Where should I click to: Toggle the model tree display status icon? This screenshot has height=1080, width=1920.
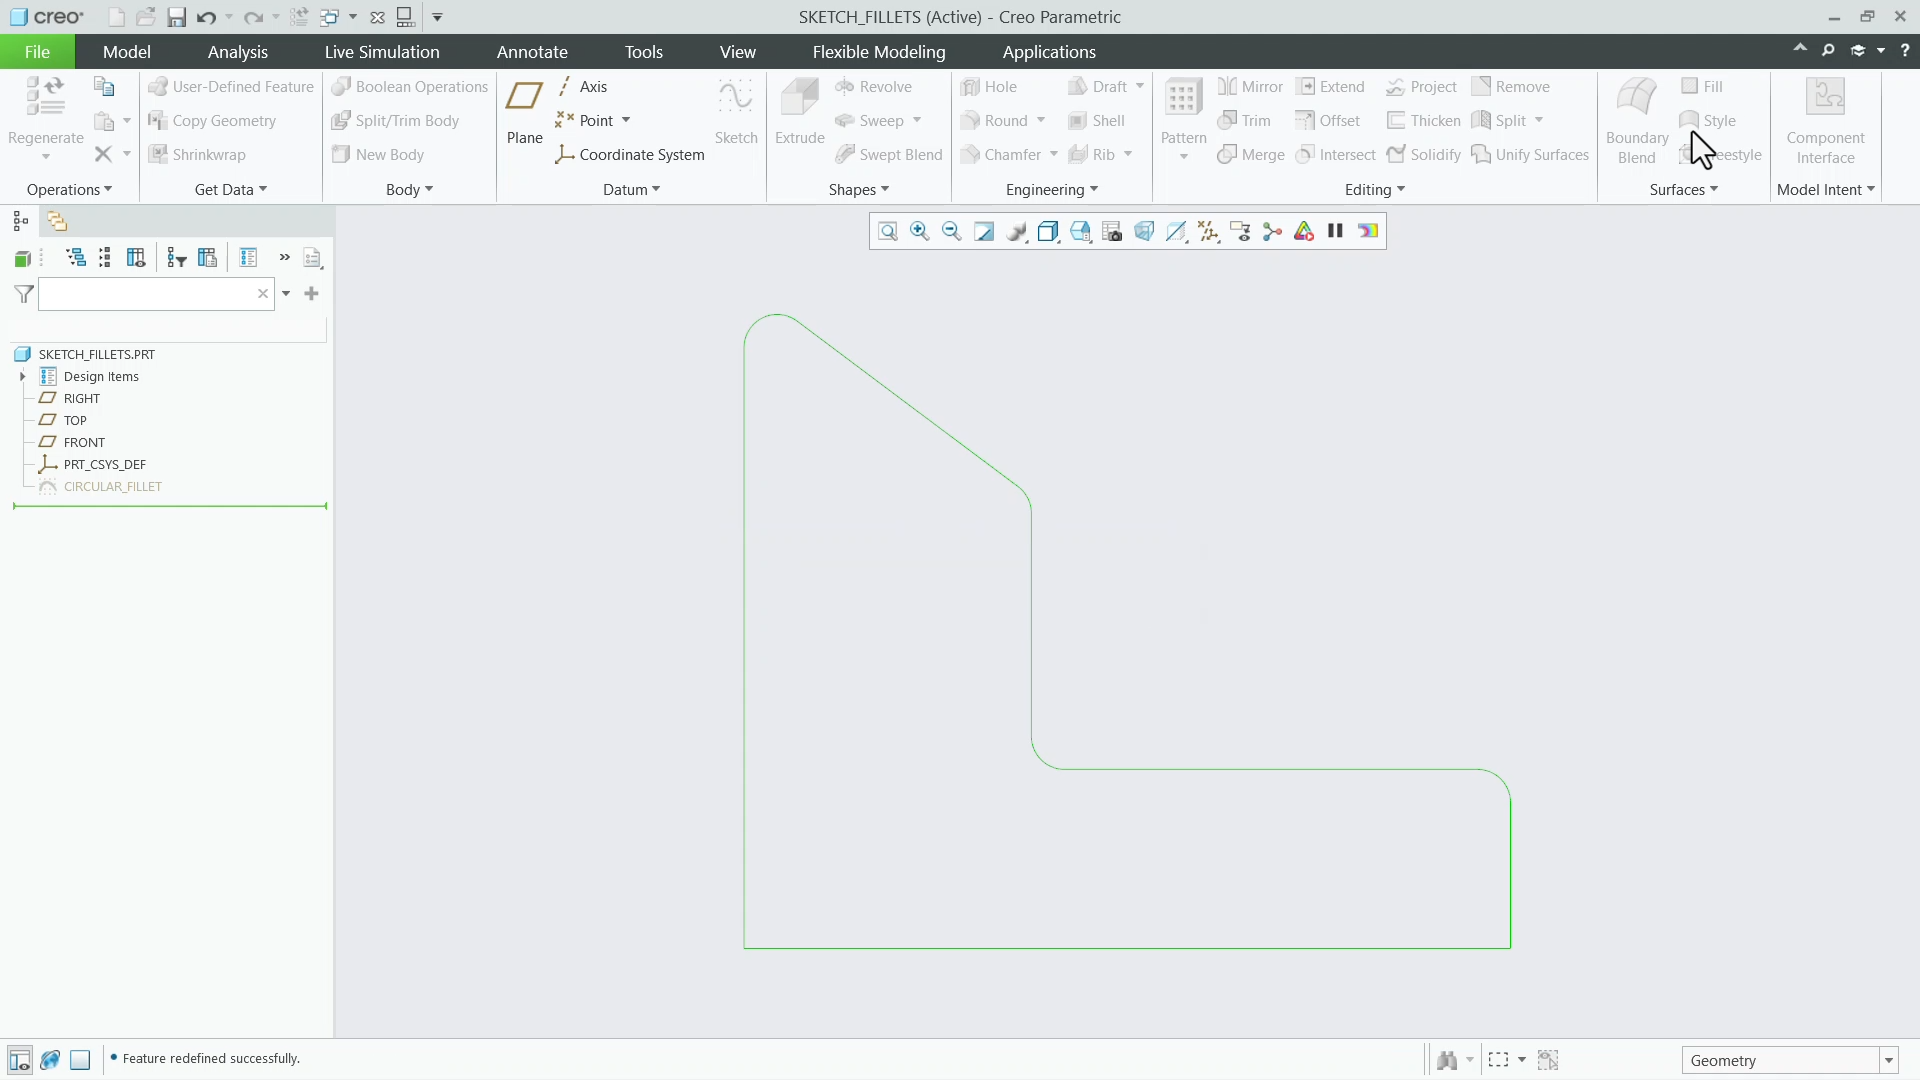tap(19, 1060)
